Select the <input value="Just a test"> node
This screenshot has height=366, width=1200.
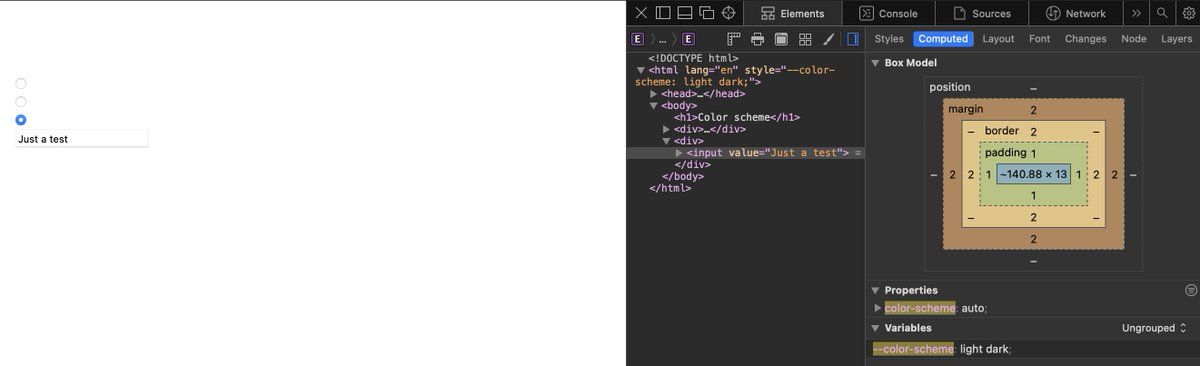coord(745,153)
